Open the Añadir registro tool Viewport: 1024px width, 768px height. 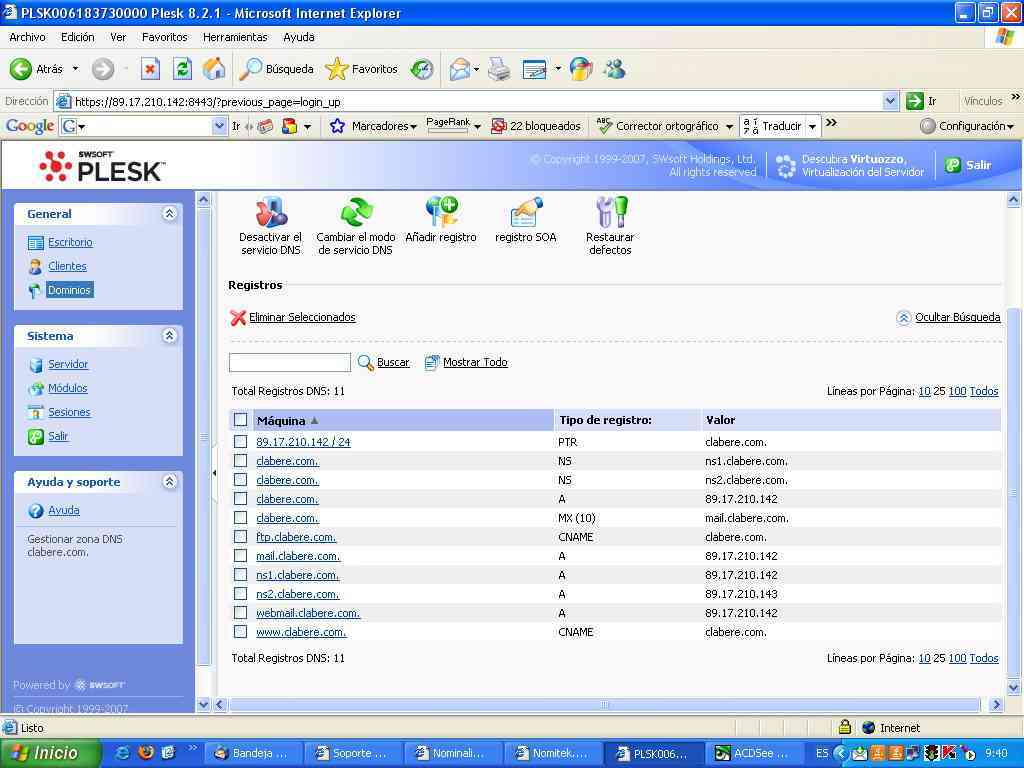coord(441,211)
